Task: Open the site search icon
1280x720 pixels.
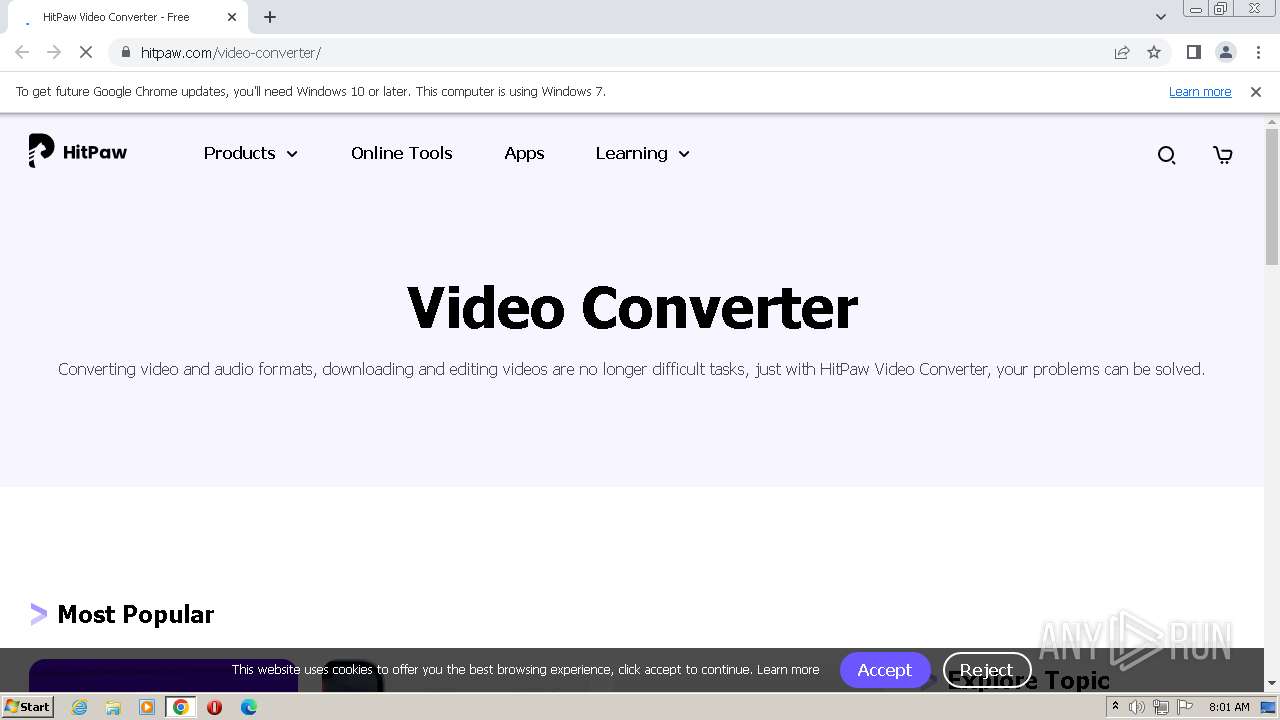Action: (x=1166, y=155)
